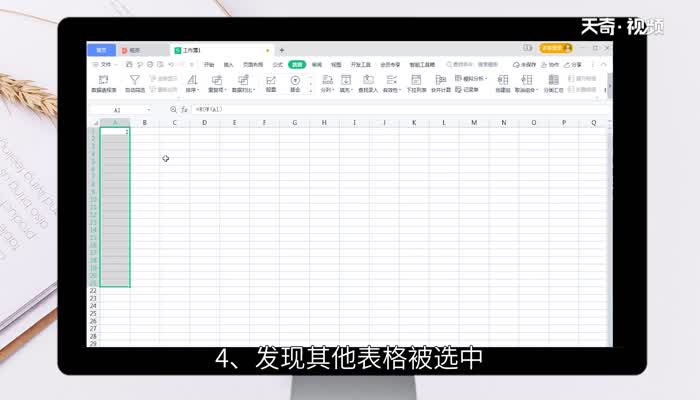Switch to the Formulas (公式) ribbon tab

278,65
